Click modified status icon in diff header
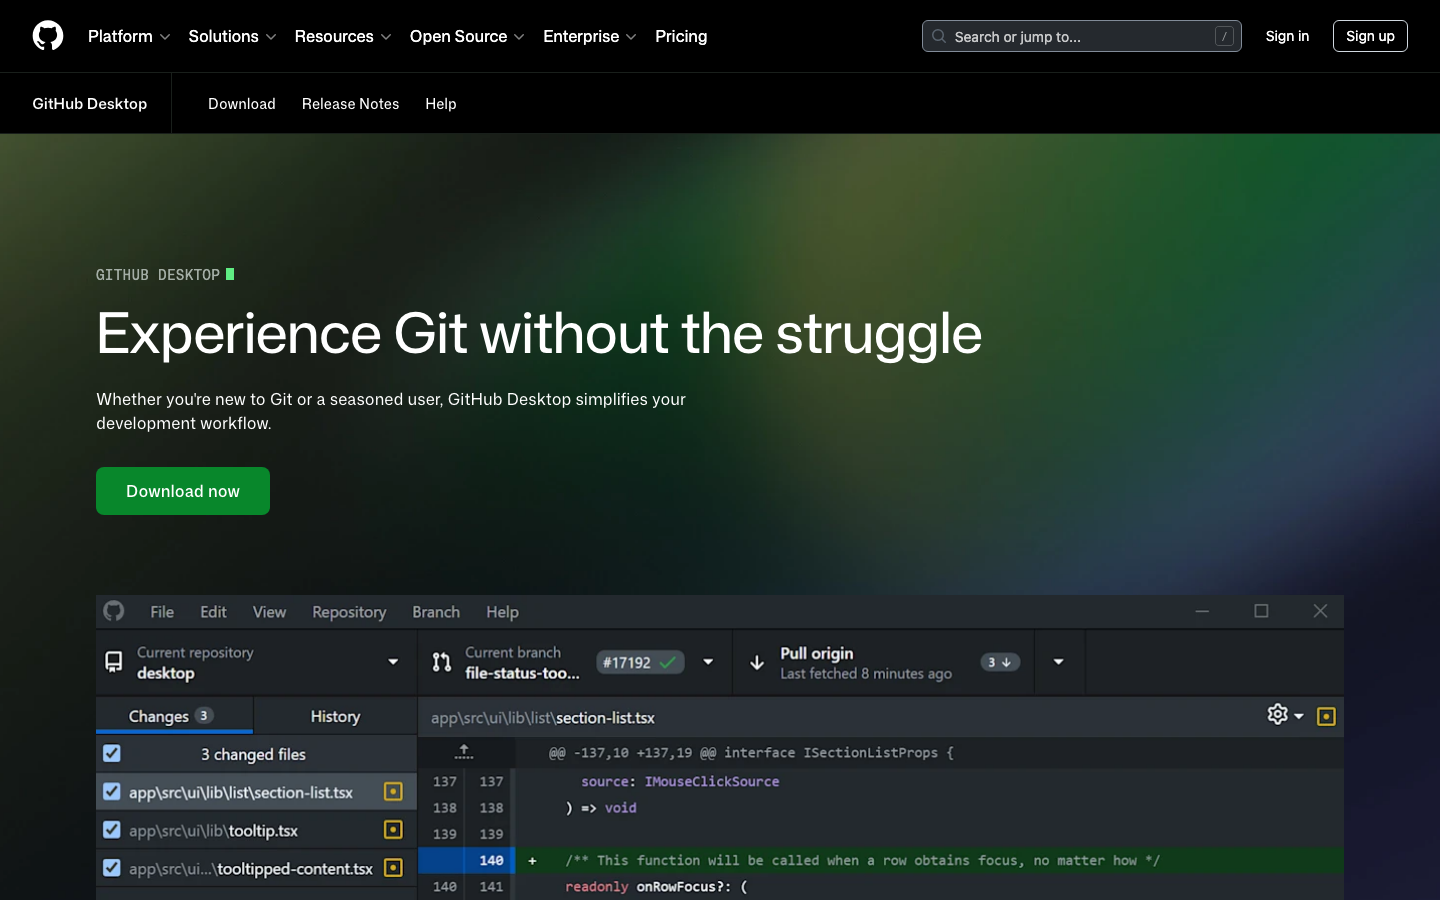 click(1326, 716)
